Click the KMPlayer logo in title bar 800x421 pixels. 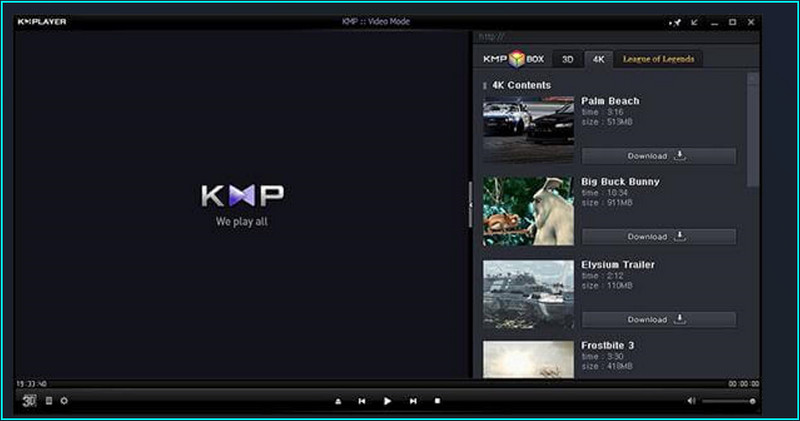(x=42, y=22)
